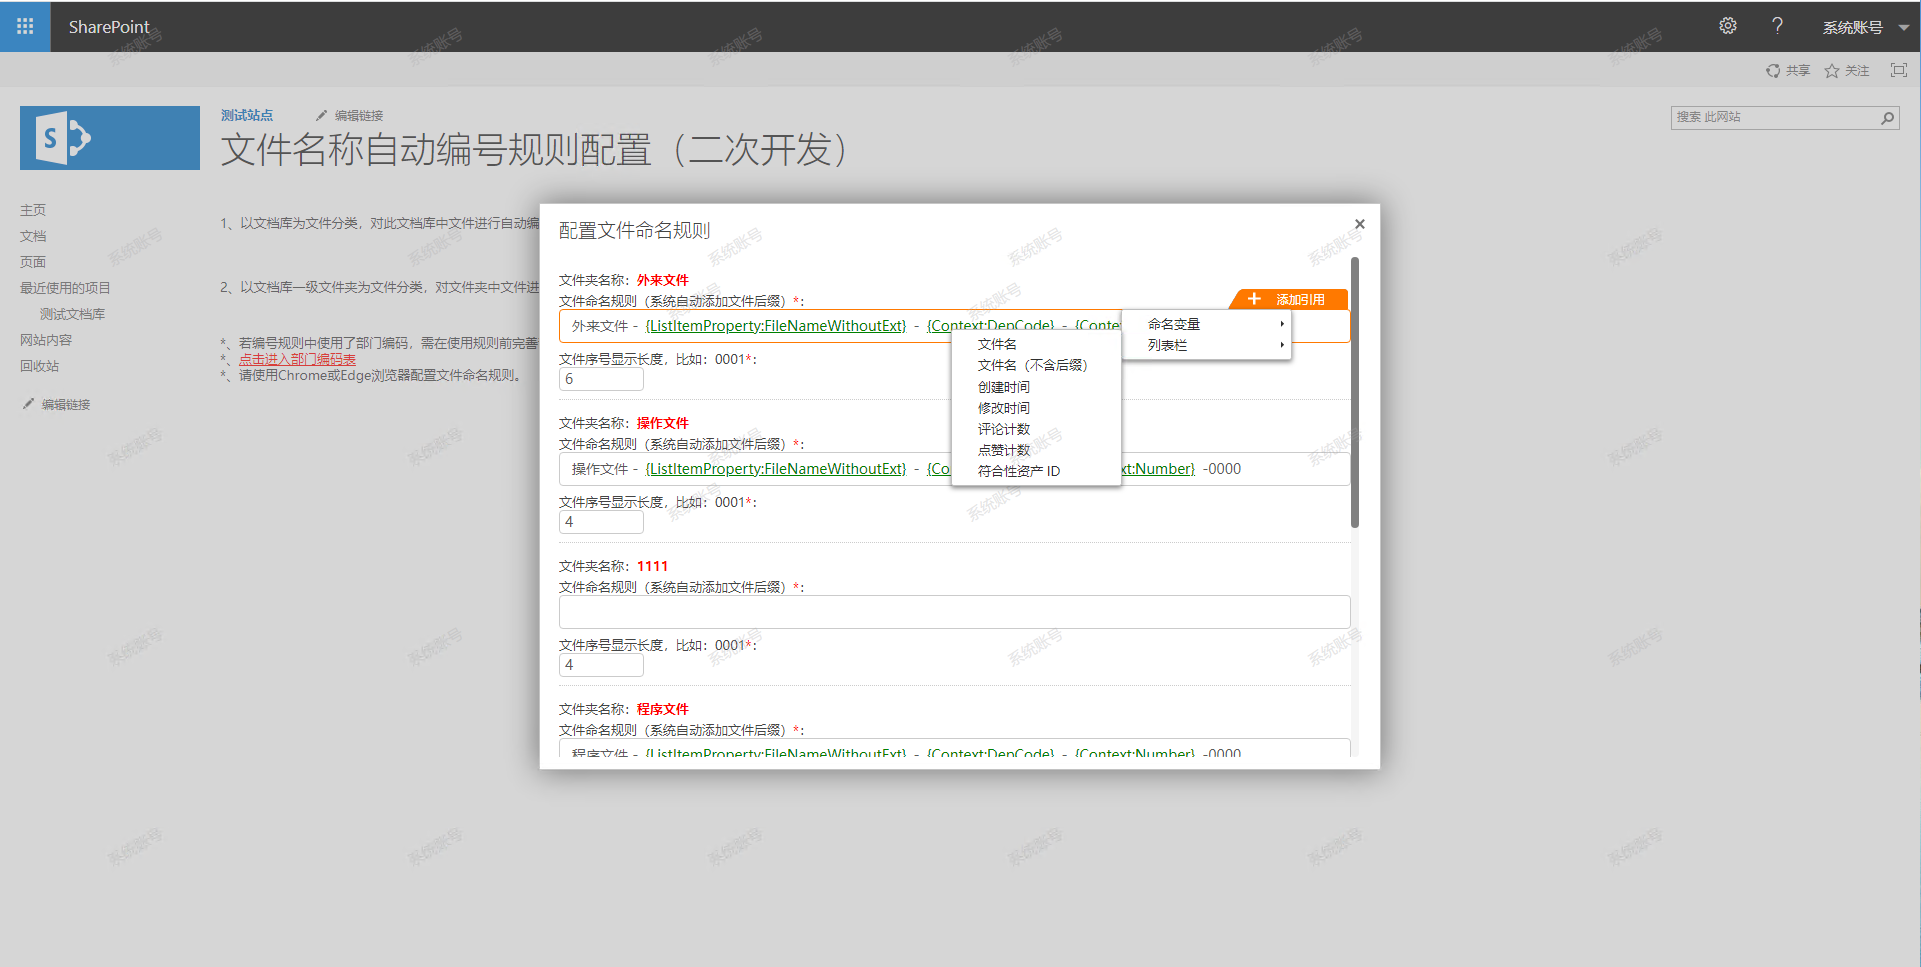Viewport: 1921px width, 967px height.
Task: Open the SharePoint app launcher grid
Action: (25, 26)
